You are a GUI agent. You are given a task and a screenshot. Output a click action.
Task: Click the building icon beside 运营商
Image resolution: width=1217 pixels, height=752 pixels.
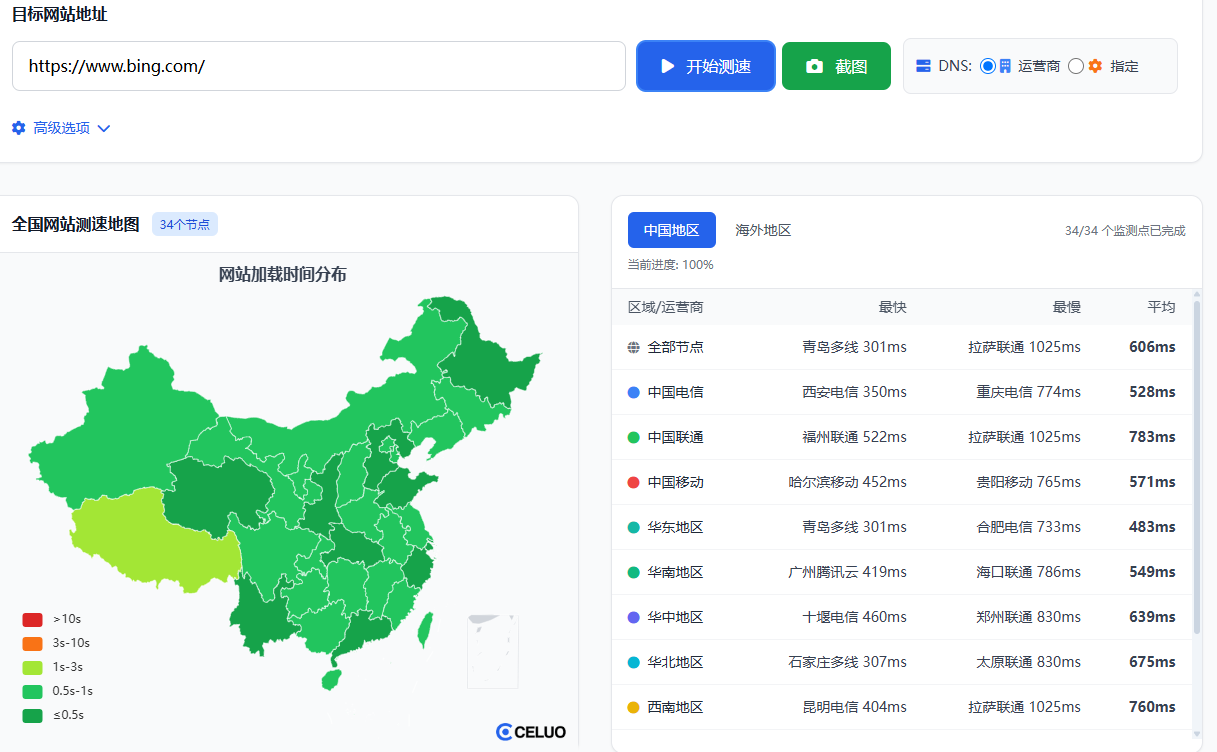(1005, 66)
